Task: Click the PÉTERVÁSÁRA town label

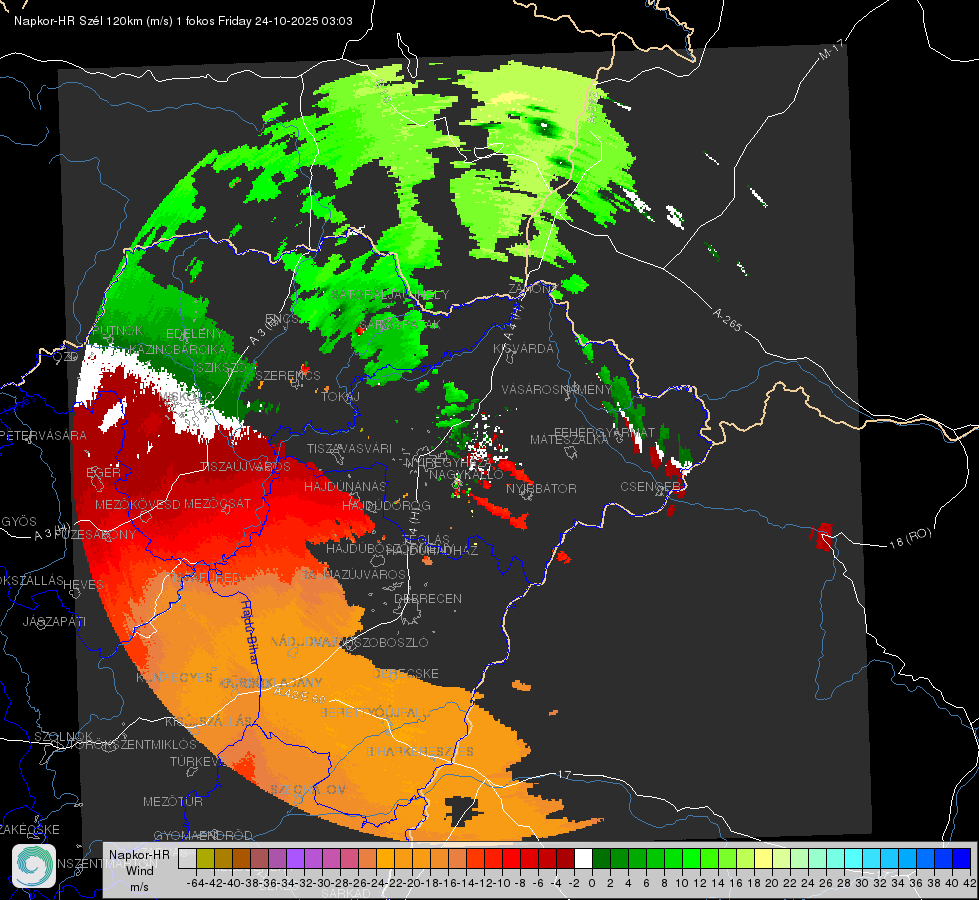Action: pyautogui.click(x=42, y=435)
